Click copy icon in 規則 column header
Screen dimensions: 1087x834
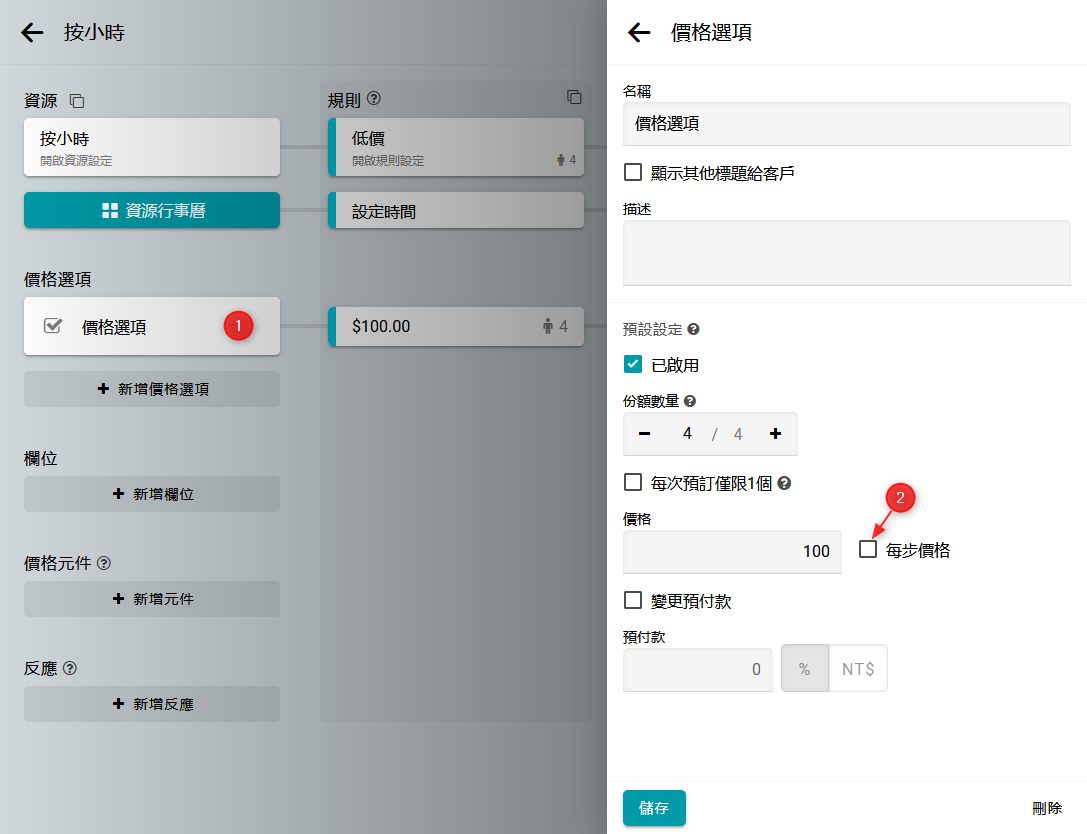click(574, 97)
